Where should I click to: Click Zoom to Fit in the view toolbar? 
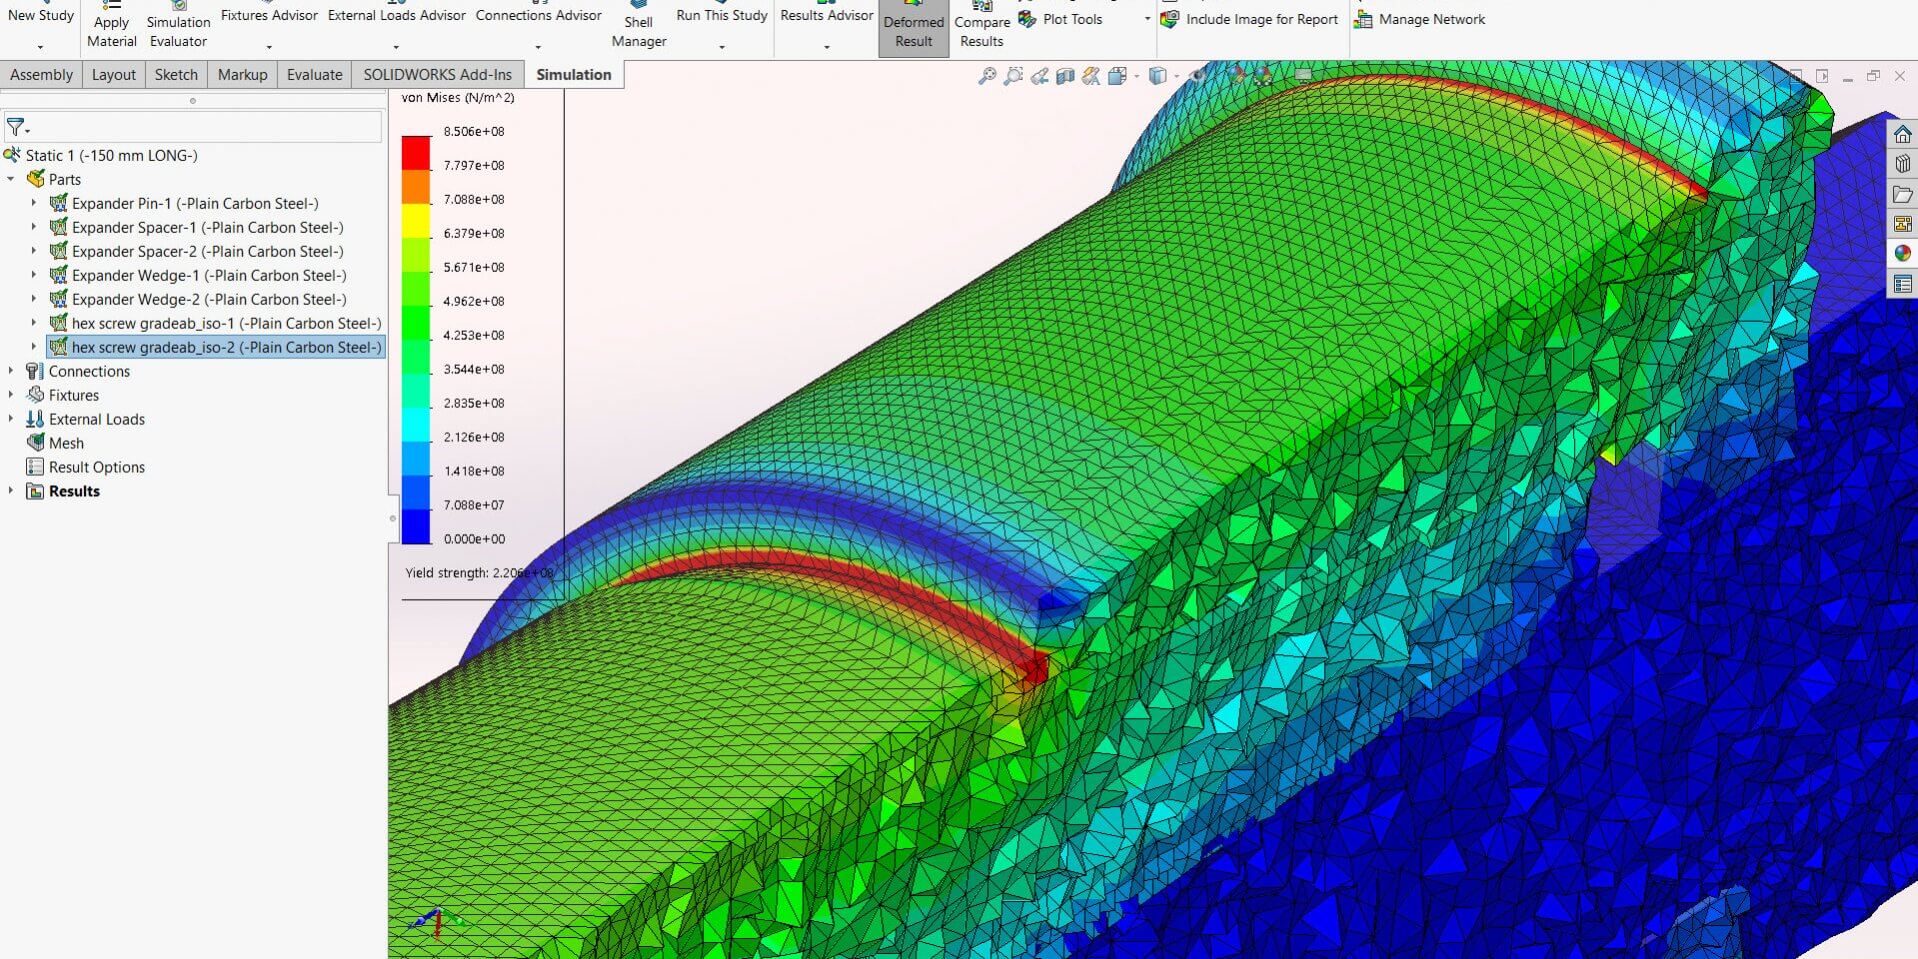coord(987,74)
